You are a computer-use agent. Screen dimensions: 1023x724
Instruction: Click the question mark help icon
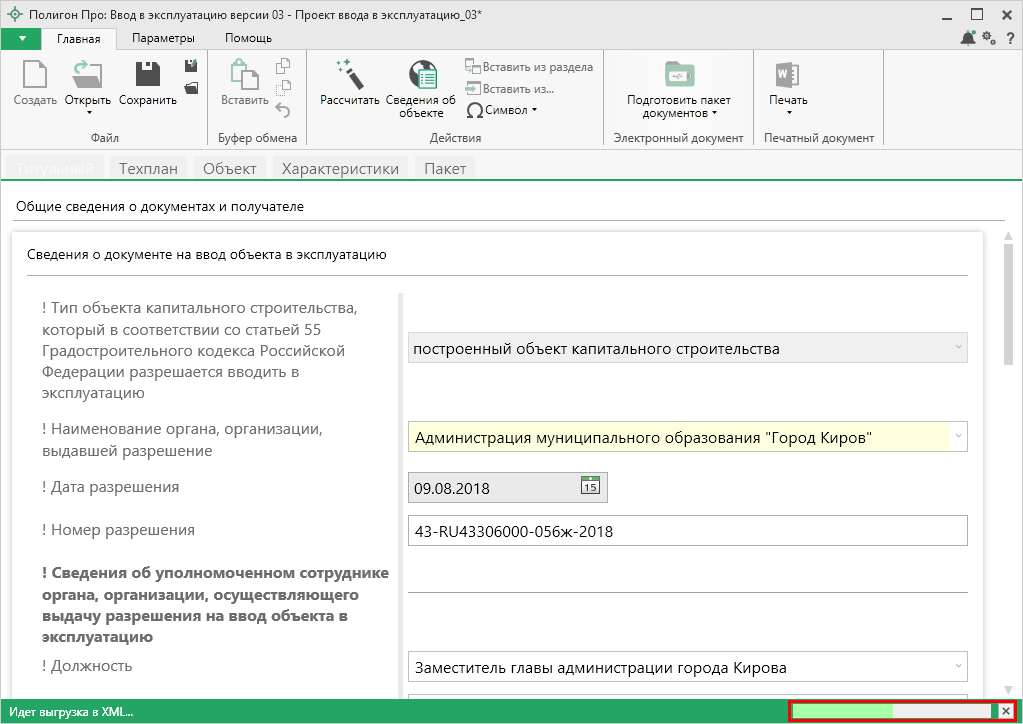point(1009,38)
